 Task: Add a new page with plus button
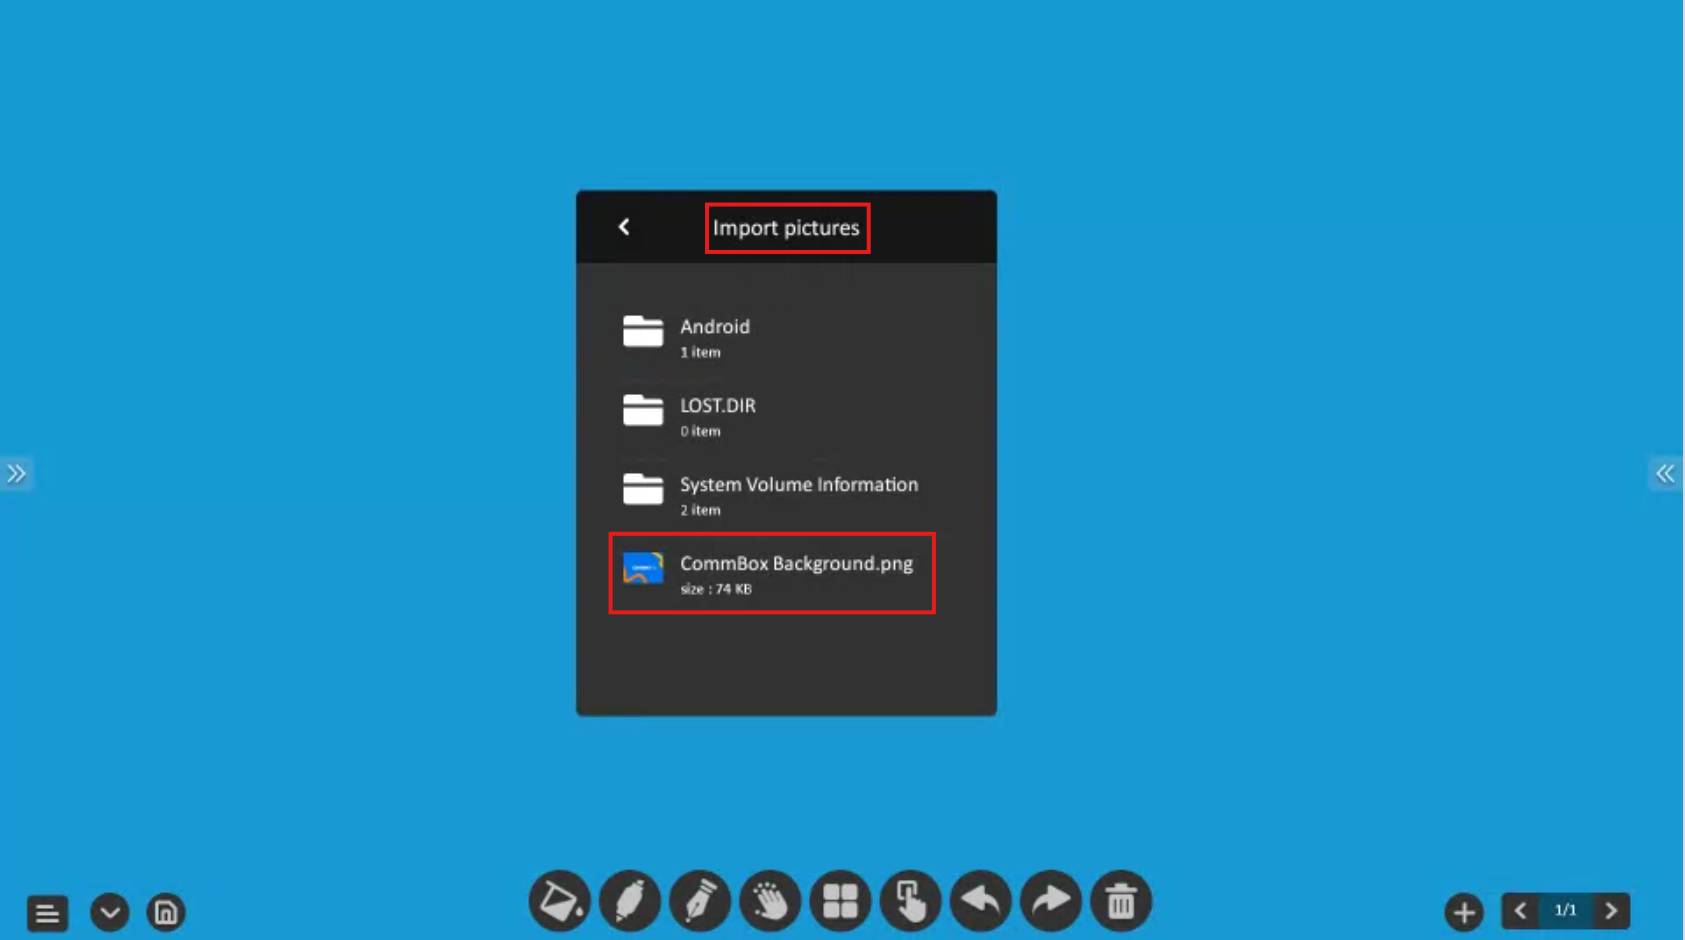[1464, 912]
